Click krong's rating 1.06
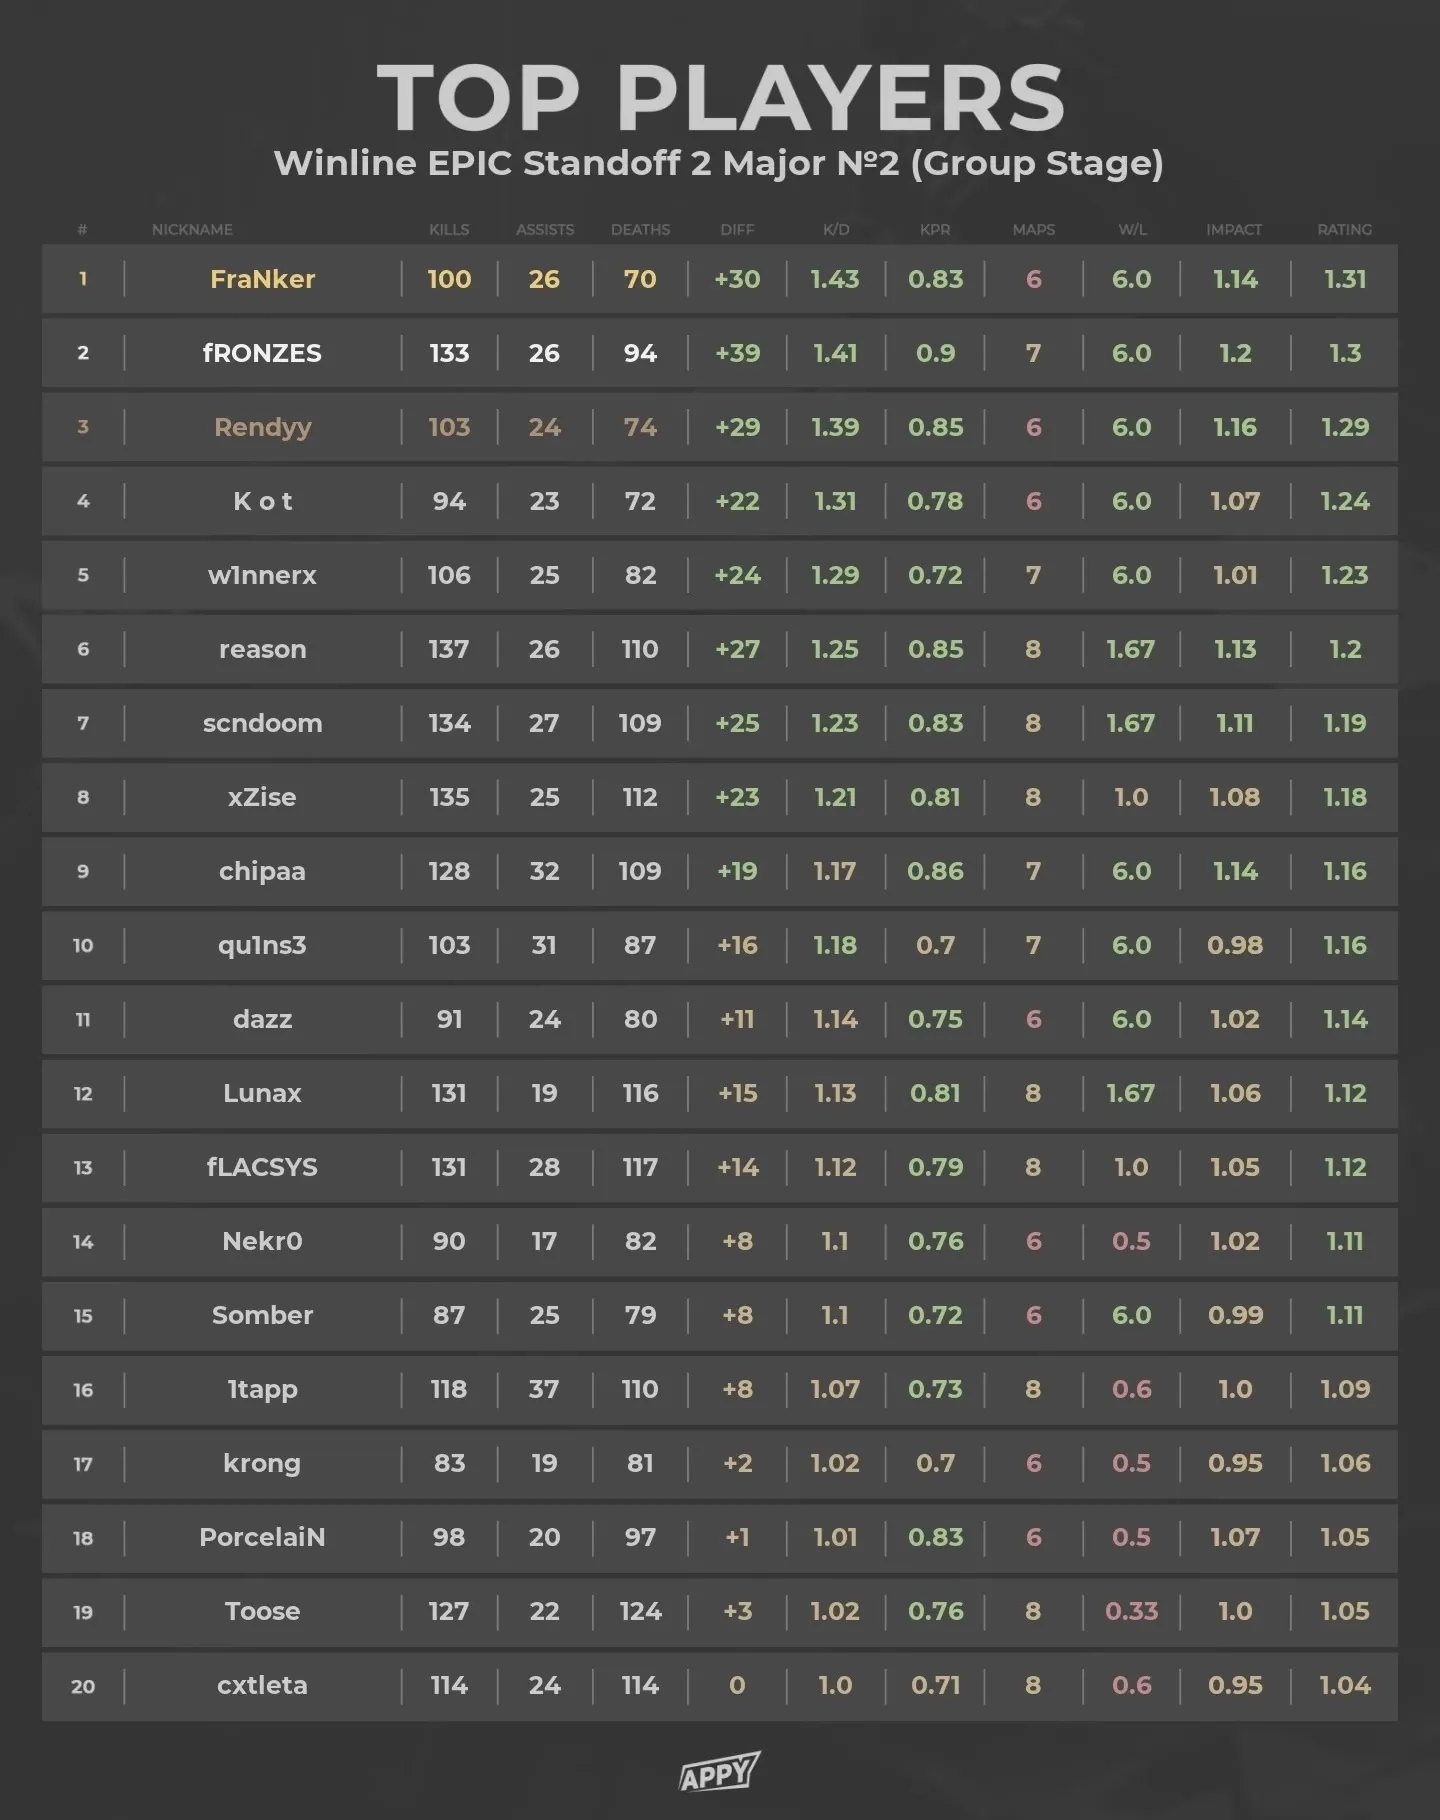Image resolution: width=1440 pixels, height=1820 pixels. (1345, 1463)
